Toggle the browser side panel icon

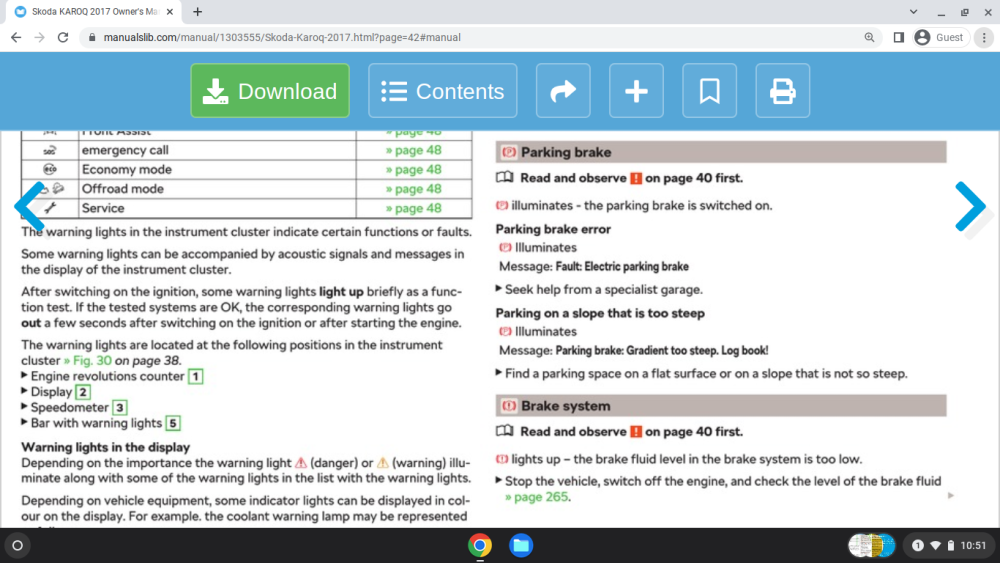(899, 38)
